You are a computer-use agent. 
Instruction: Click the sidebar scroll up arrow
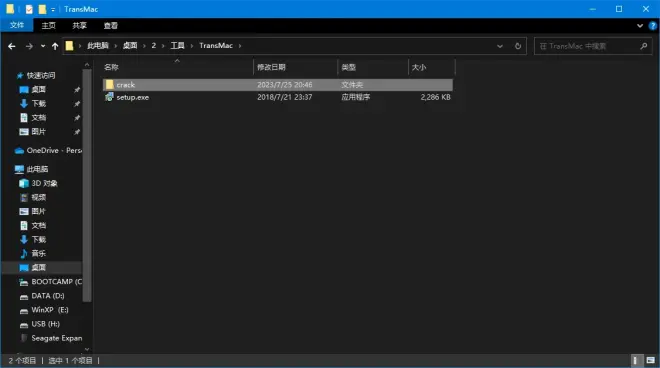(87, 64)
